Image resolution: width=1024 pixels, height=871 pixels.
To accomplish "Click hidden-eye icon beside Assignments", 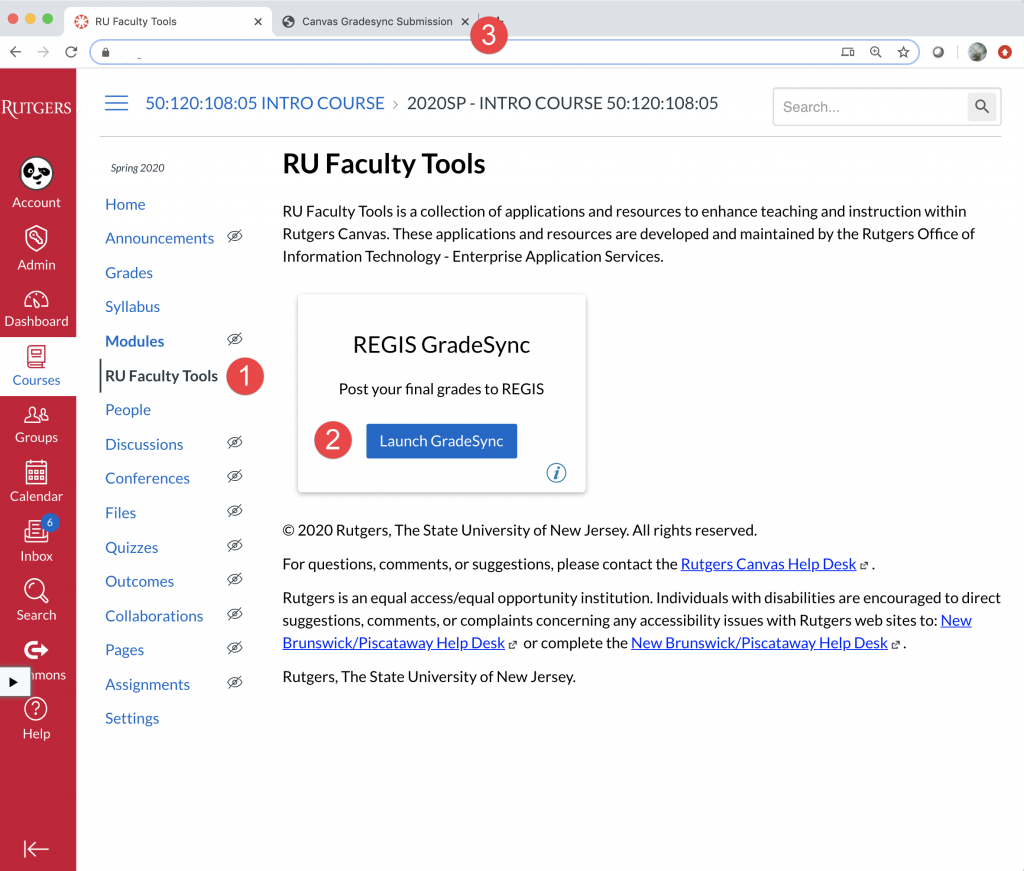I will [234, 682].
